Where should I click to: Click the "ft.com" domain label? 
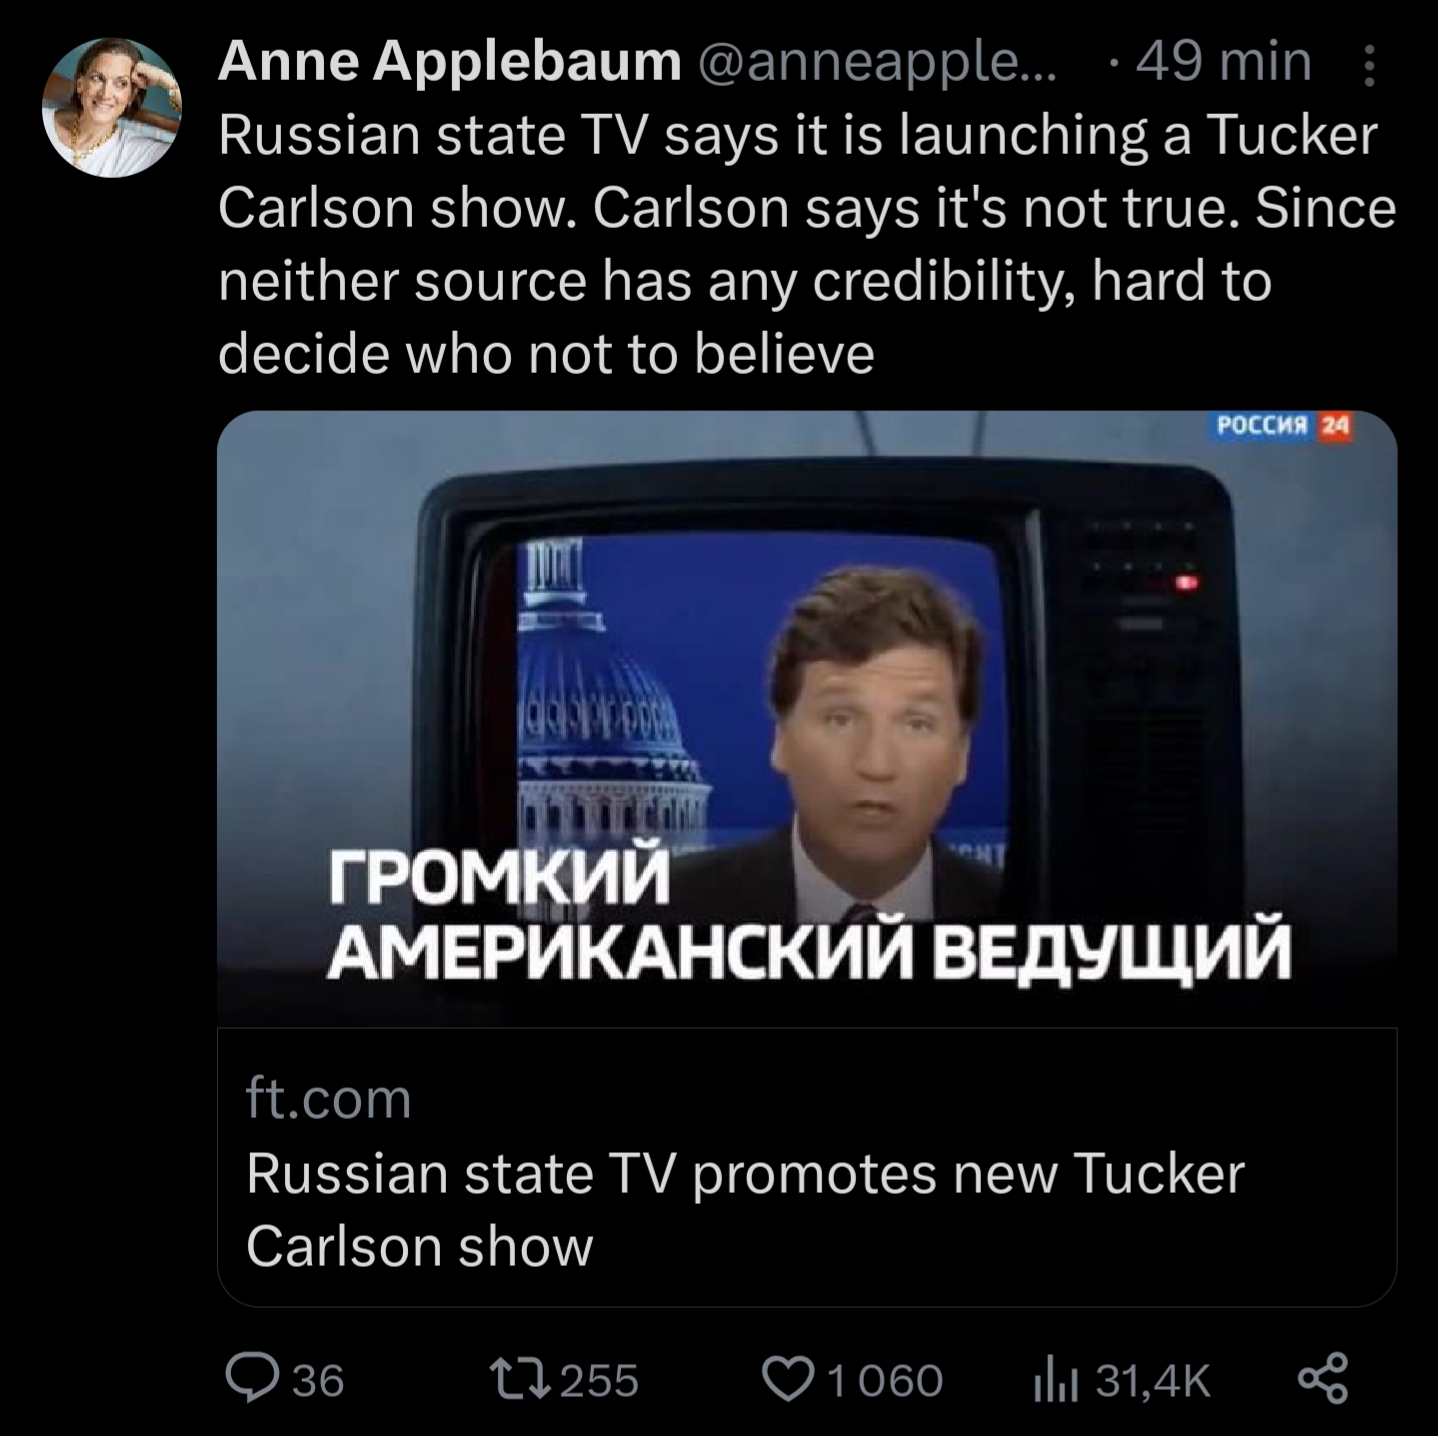pyautogui.click(x=328, y=1098)
